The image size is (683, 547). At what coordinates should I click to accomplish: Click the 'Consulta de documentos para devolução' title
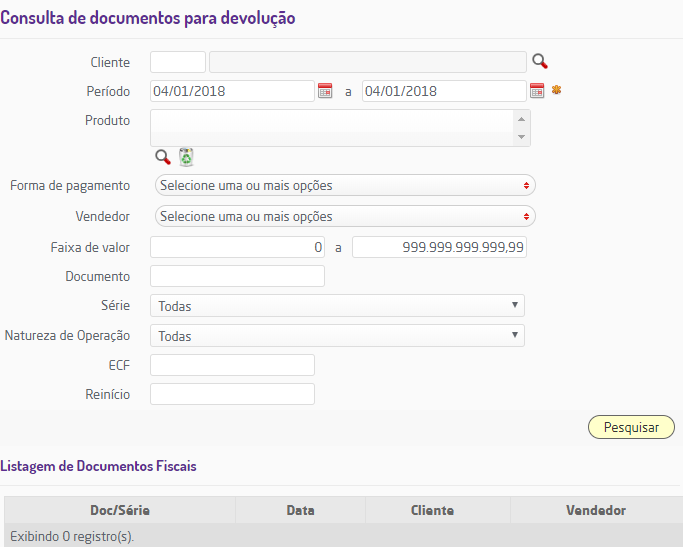tap(148, 18)
